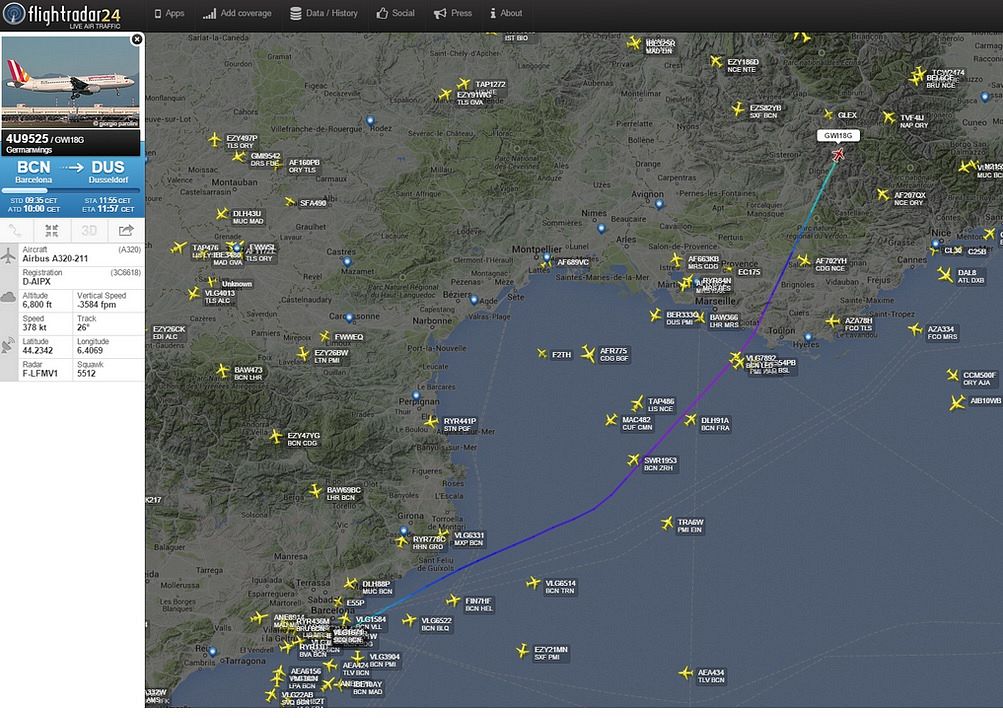Select the FWWEQ aircraft icon
Screen dimensions: 1003x718
point(325,336)
